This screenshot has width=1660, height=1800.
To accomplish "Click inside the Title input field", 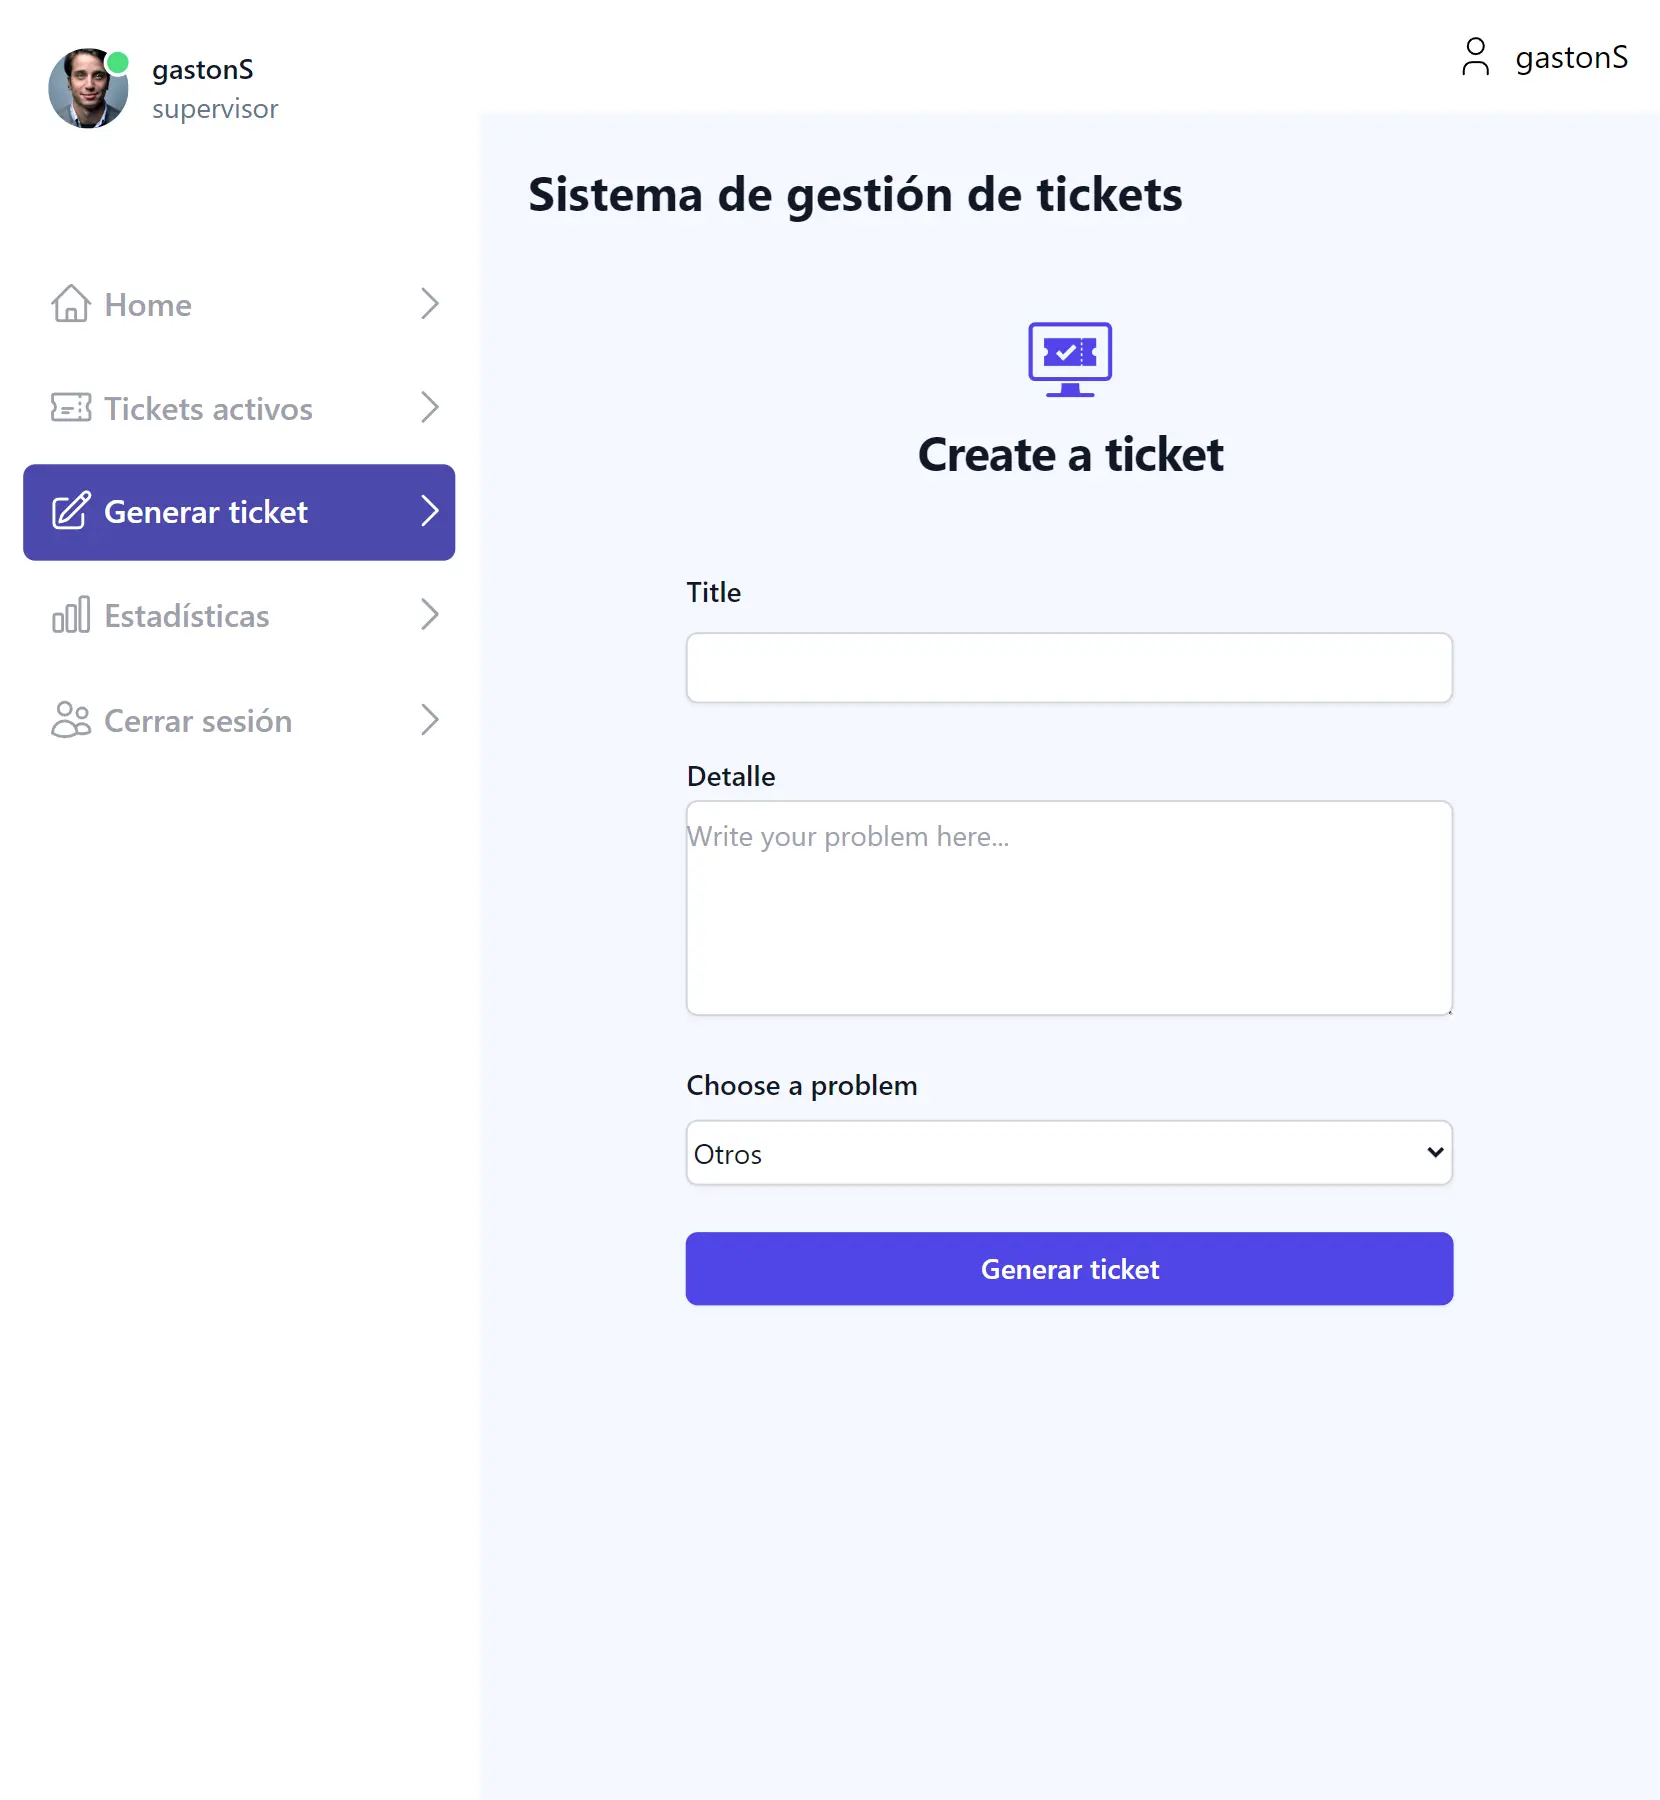I will coord(1069,667).
